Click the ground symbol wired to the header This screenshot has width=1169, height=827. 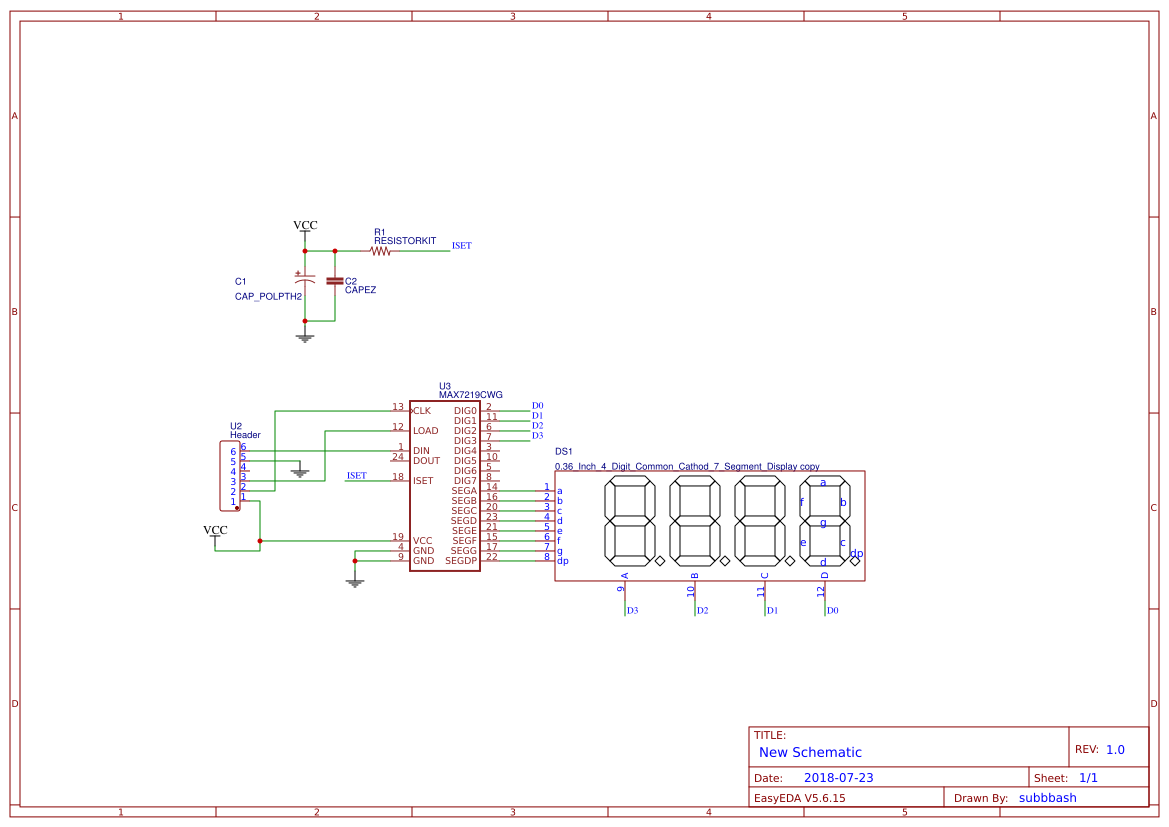click(x=300, y=472)
